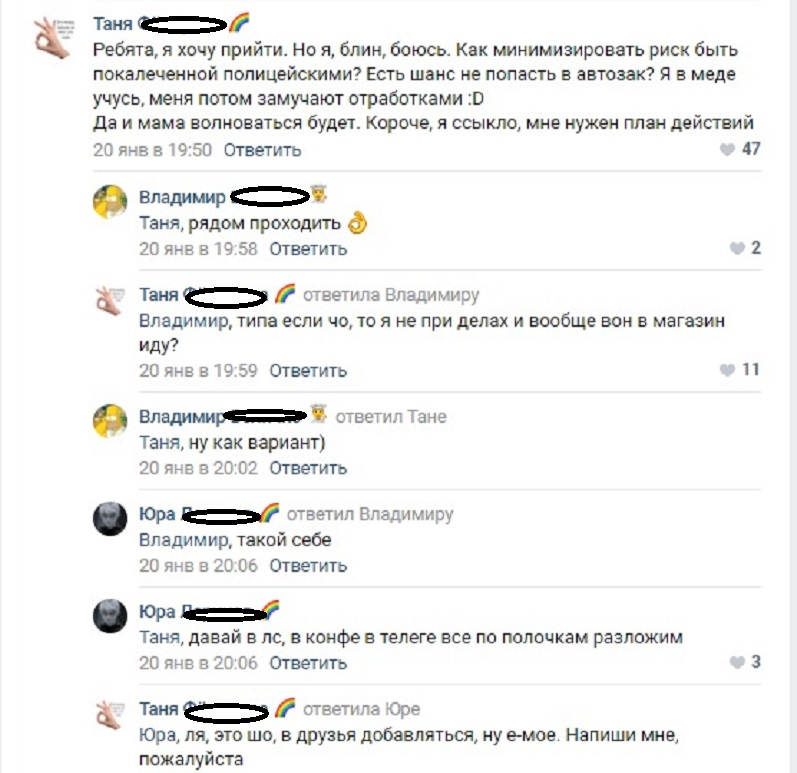This screenshot has height=773, width=797.
Task: Reply to Yura's telegram conference comment
Action: 308,663
